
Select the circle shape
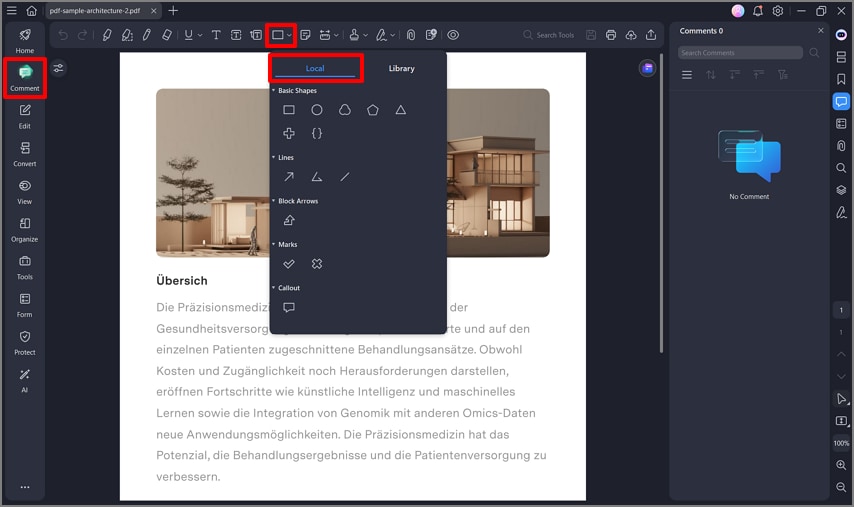pos(316,110)
